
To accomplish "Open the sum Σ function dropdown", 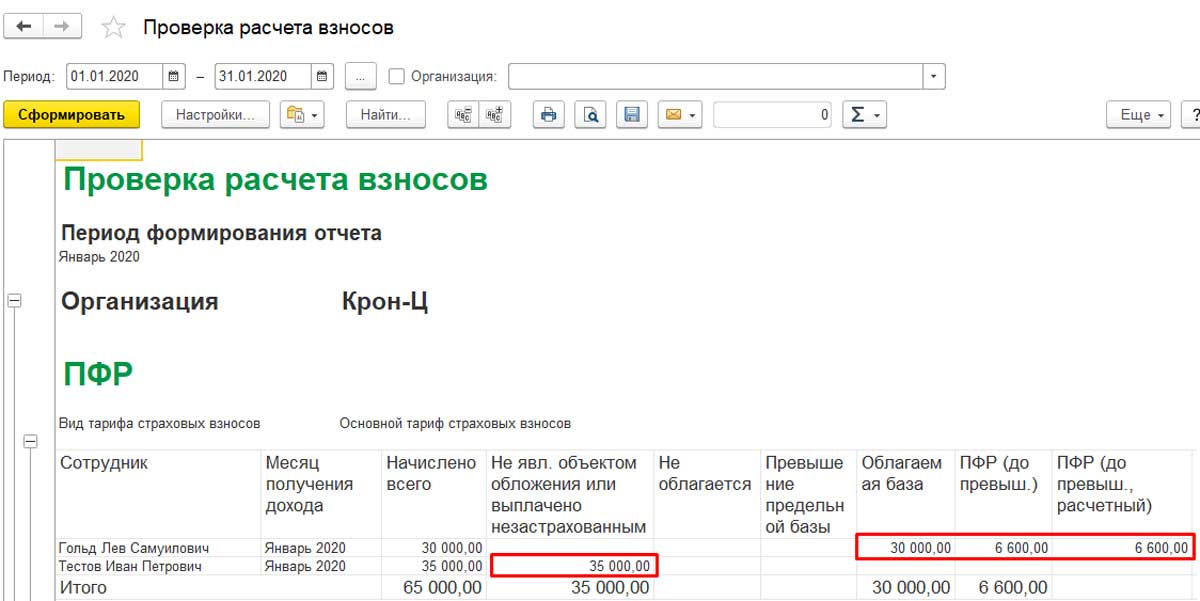I will pos(864,115).
